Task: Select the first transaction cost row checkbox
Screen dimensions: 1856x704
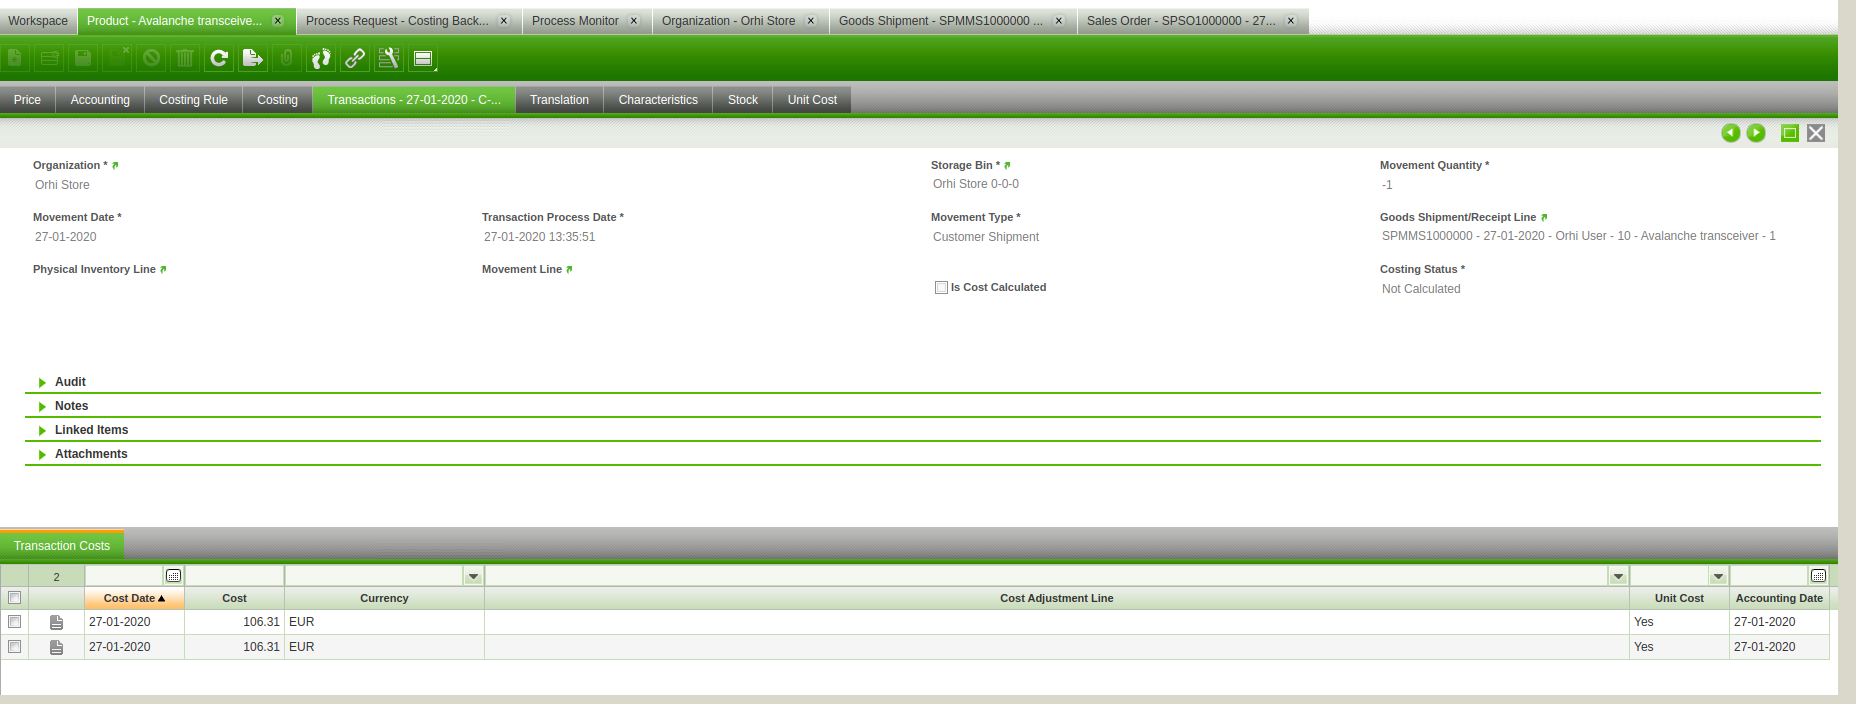Action: [x=14, y=622]
